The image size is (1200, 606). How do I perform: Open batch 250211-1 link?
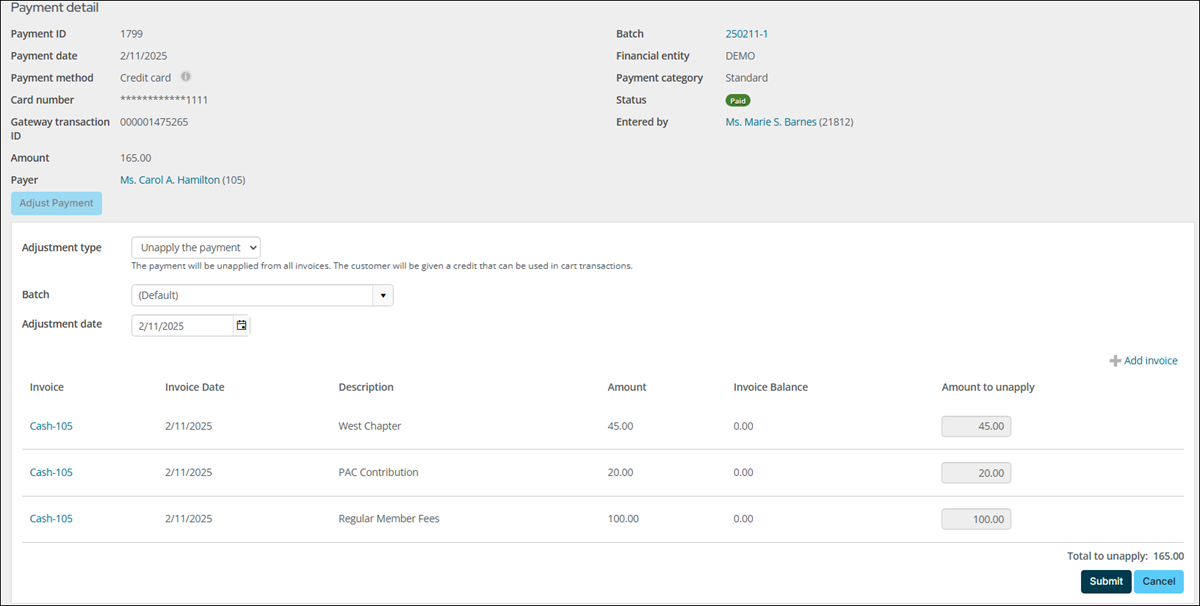tap(746, 34)
